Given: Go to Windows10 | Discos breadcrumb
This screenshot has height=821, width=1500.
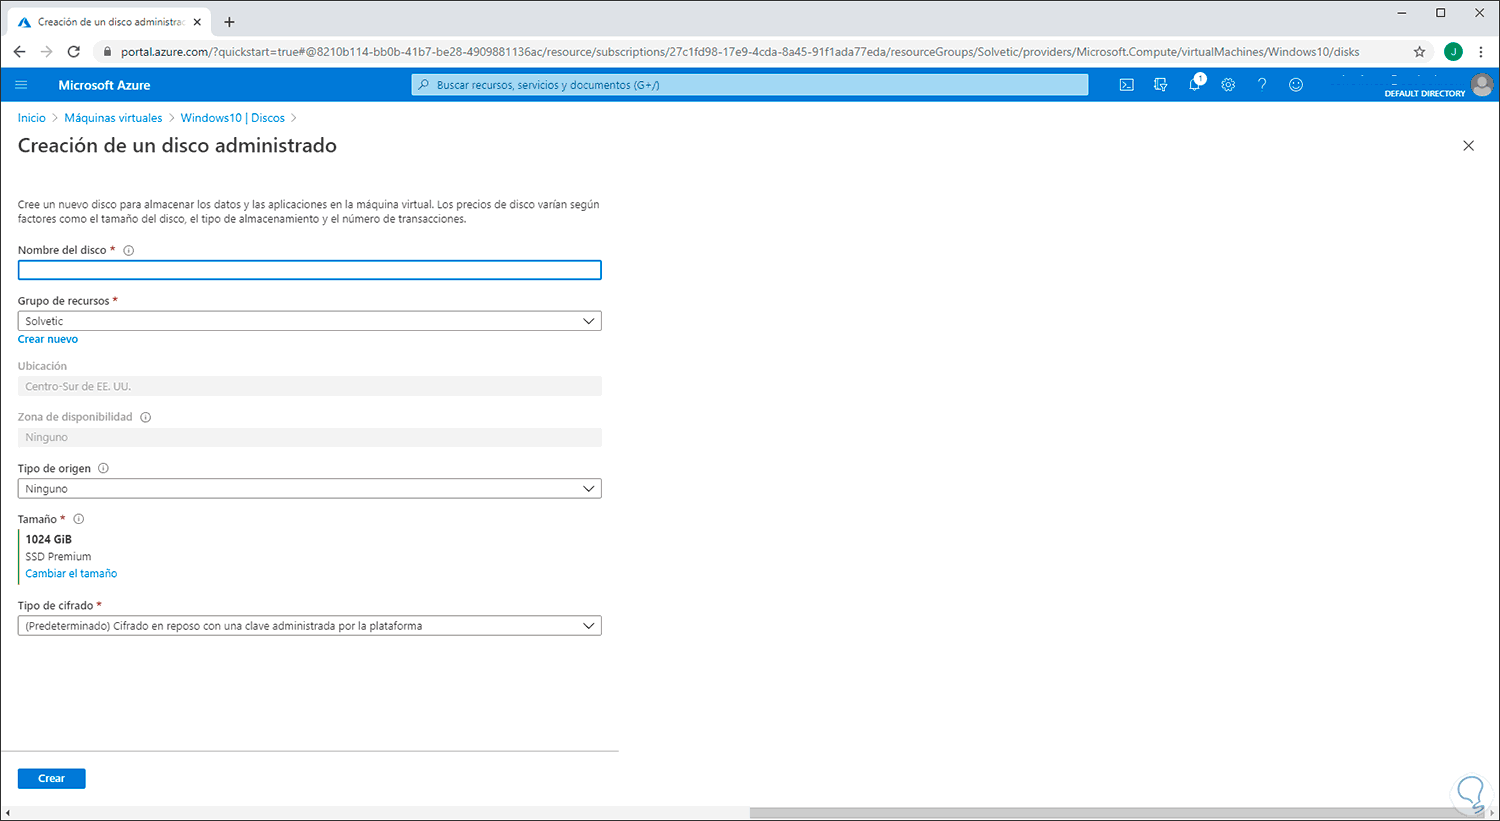Looking at the screenshot, I should (233, 118).
